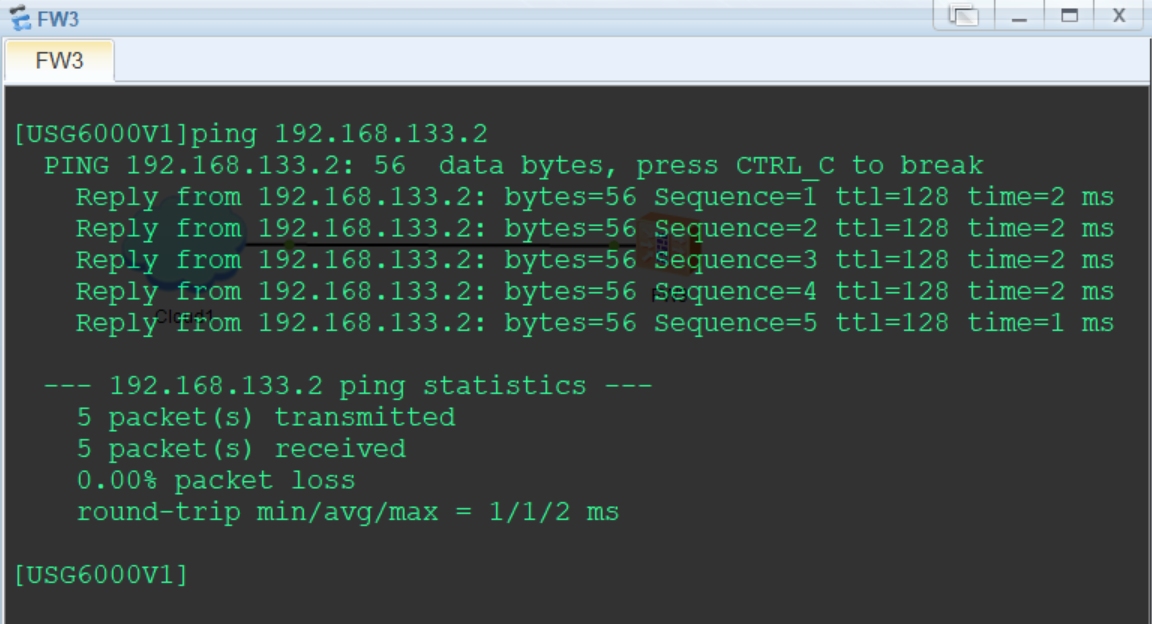Click the empty [USG6000V1] prompt at bottom
Screen dimensions: 1152x624
[101, 575]
